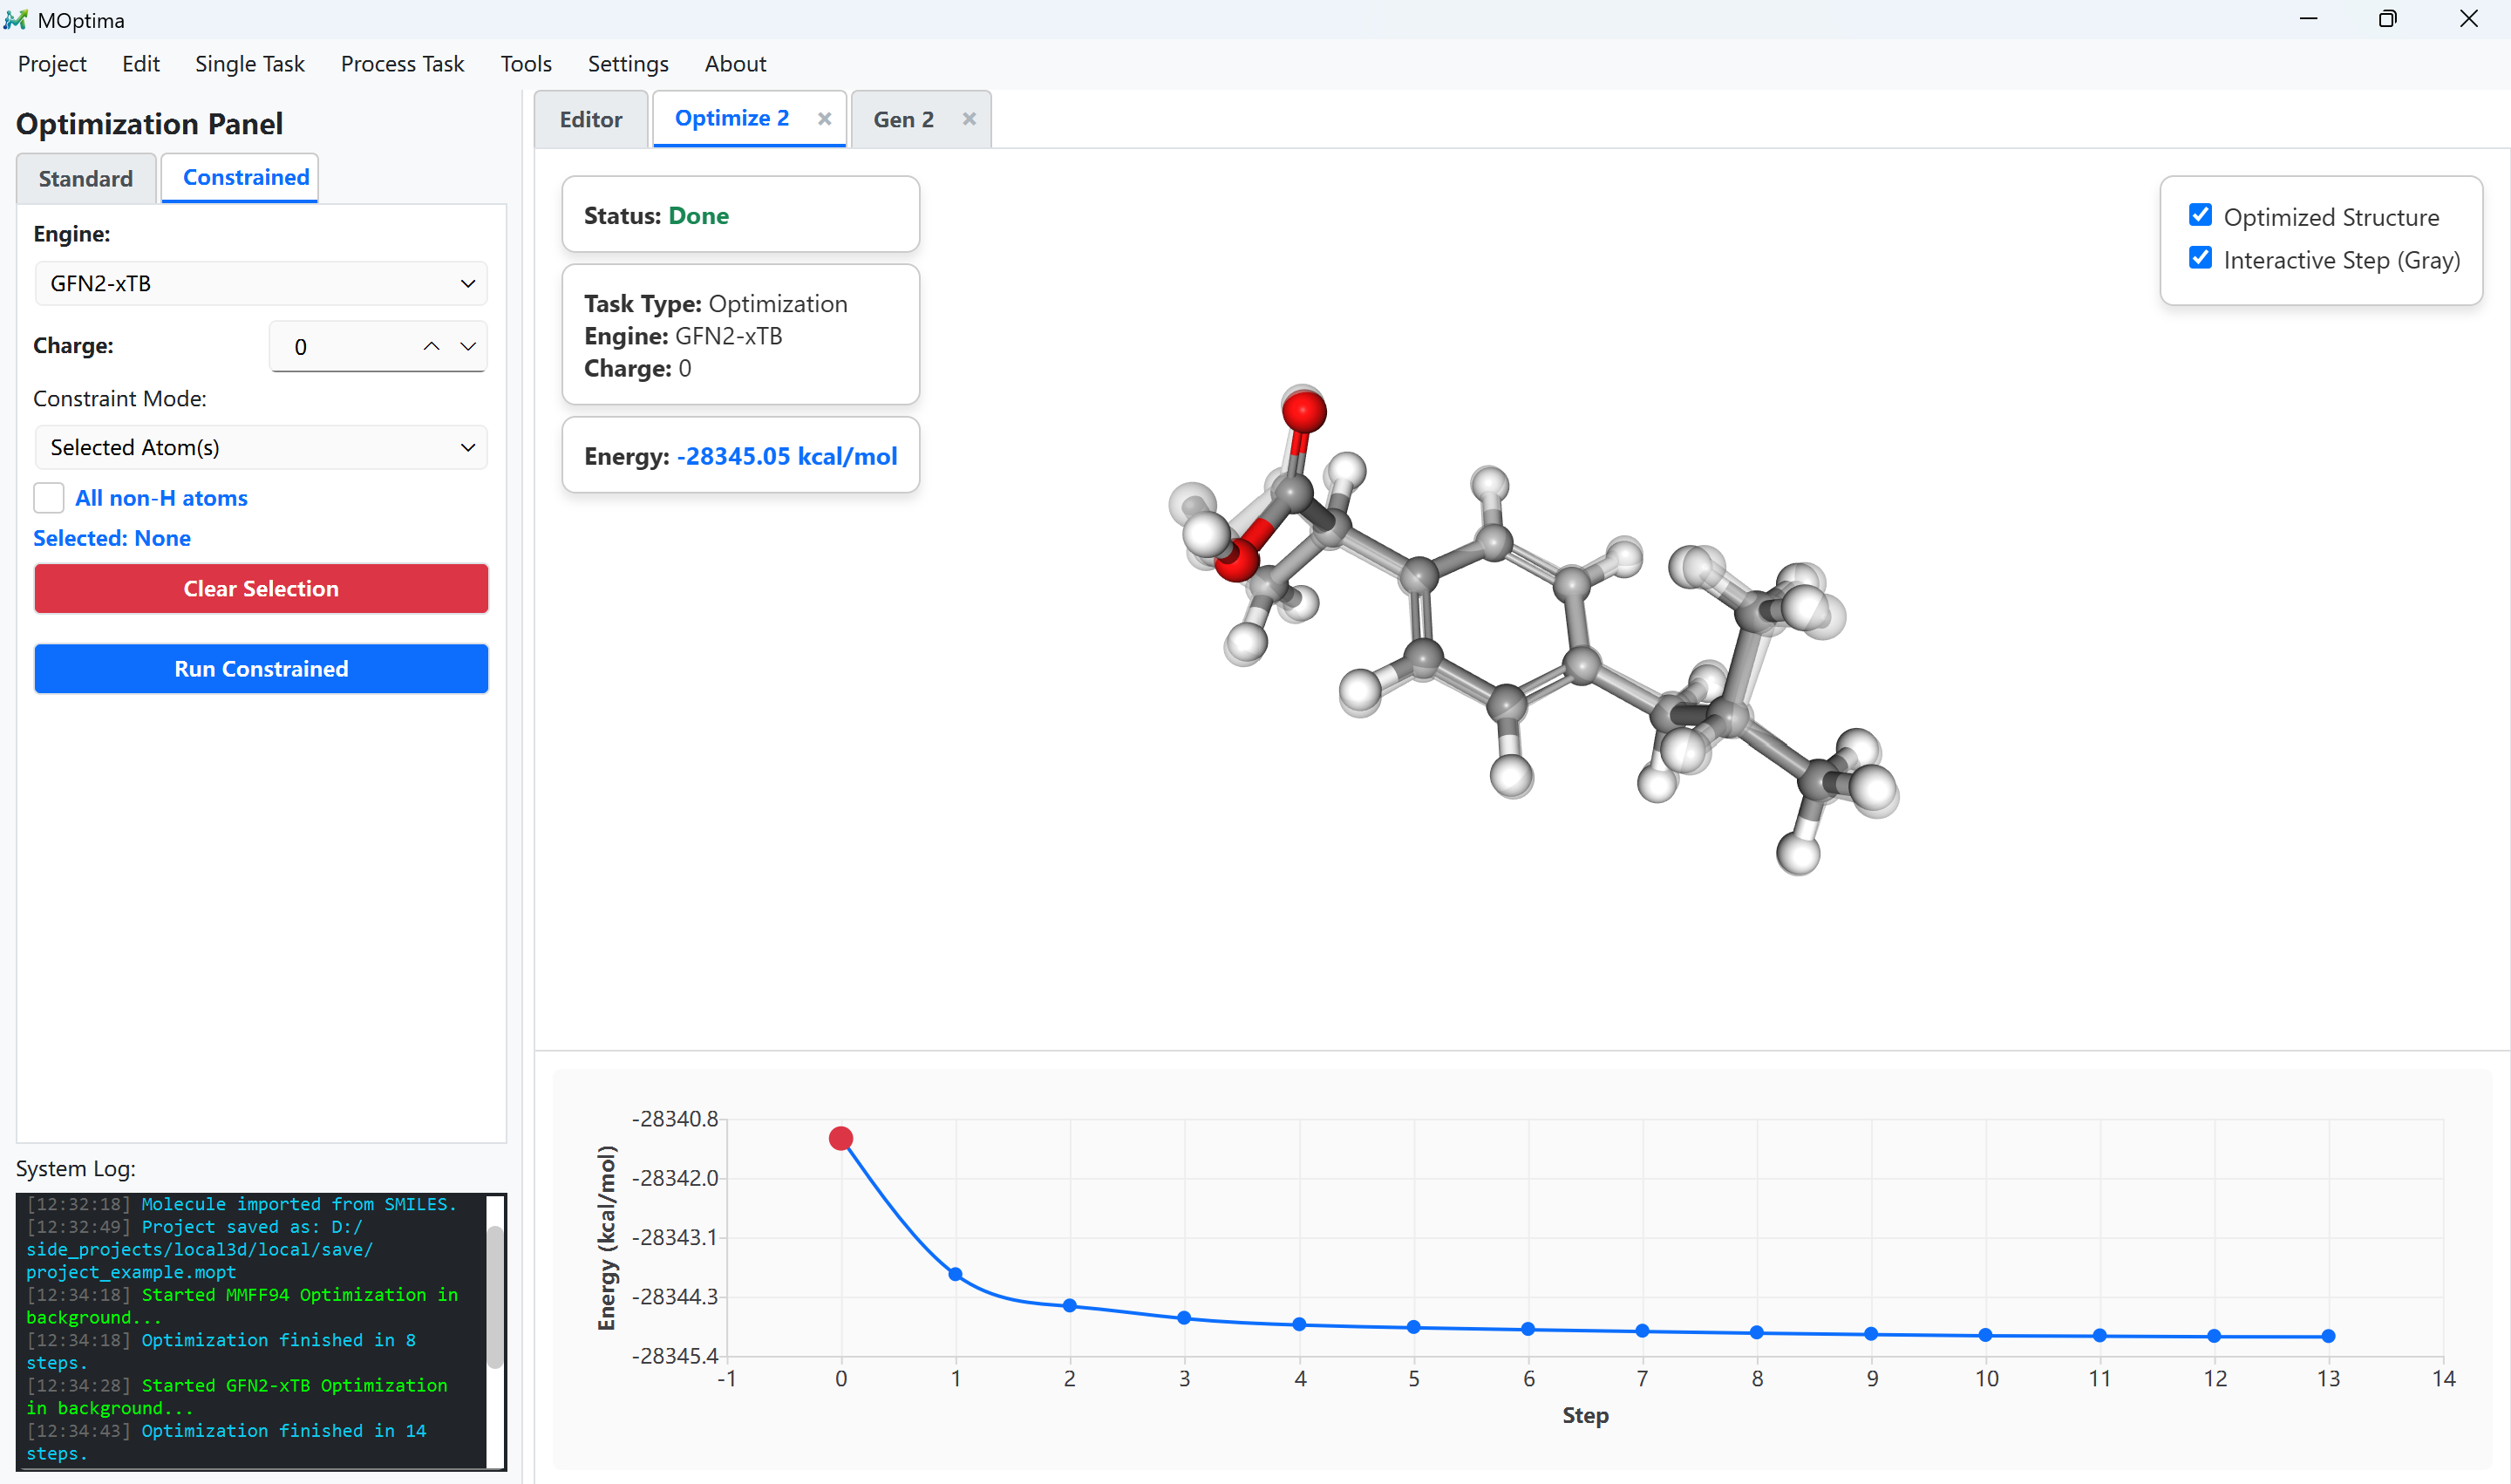Click the MOptima app logo icon
This screenshot has height=1484, width=2511.
[15, 19]
